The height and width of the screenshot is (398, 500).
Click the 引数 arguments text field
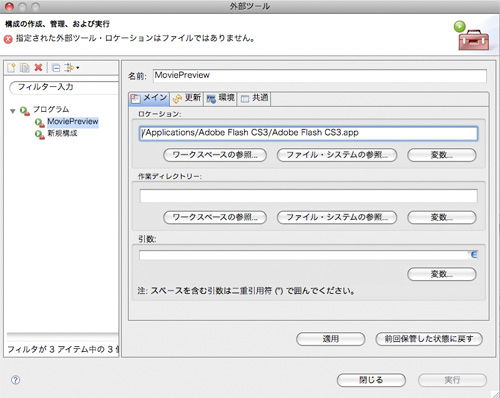coord(308,255)
